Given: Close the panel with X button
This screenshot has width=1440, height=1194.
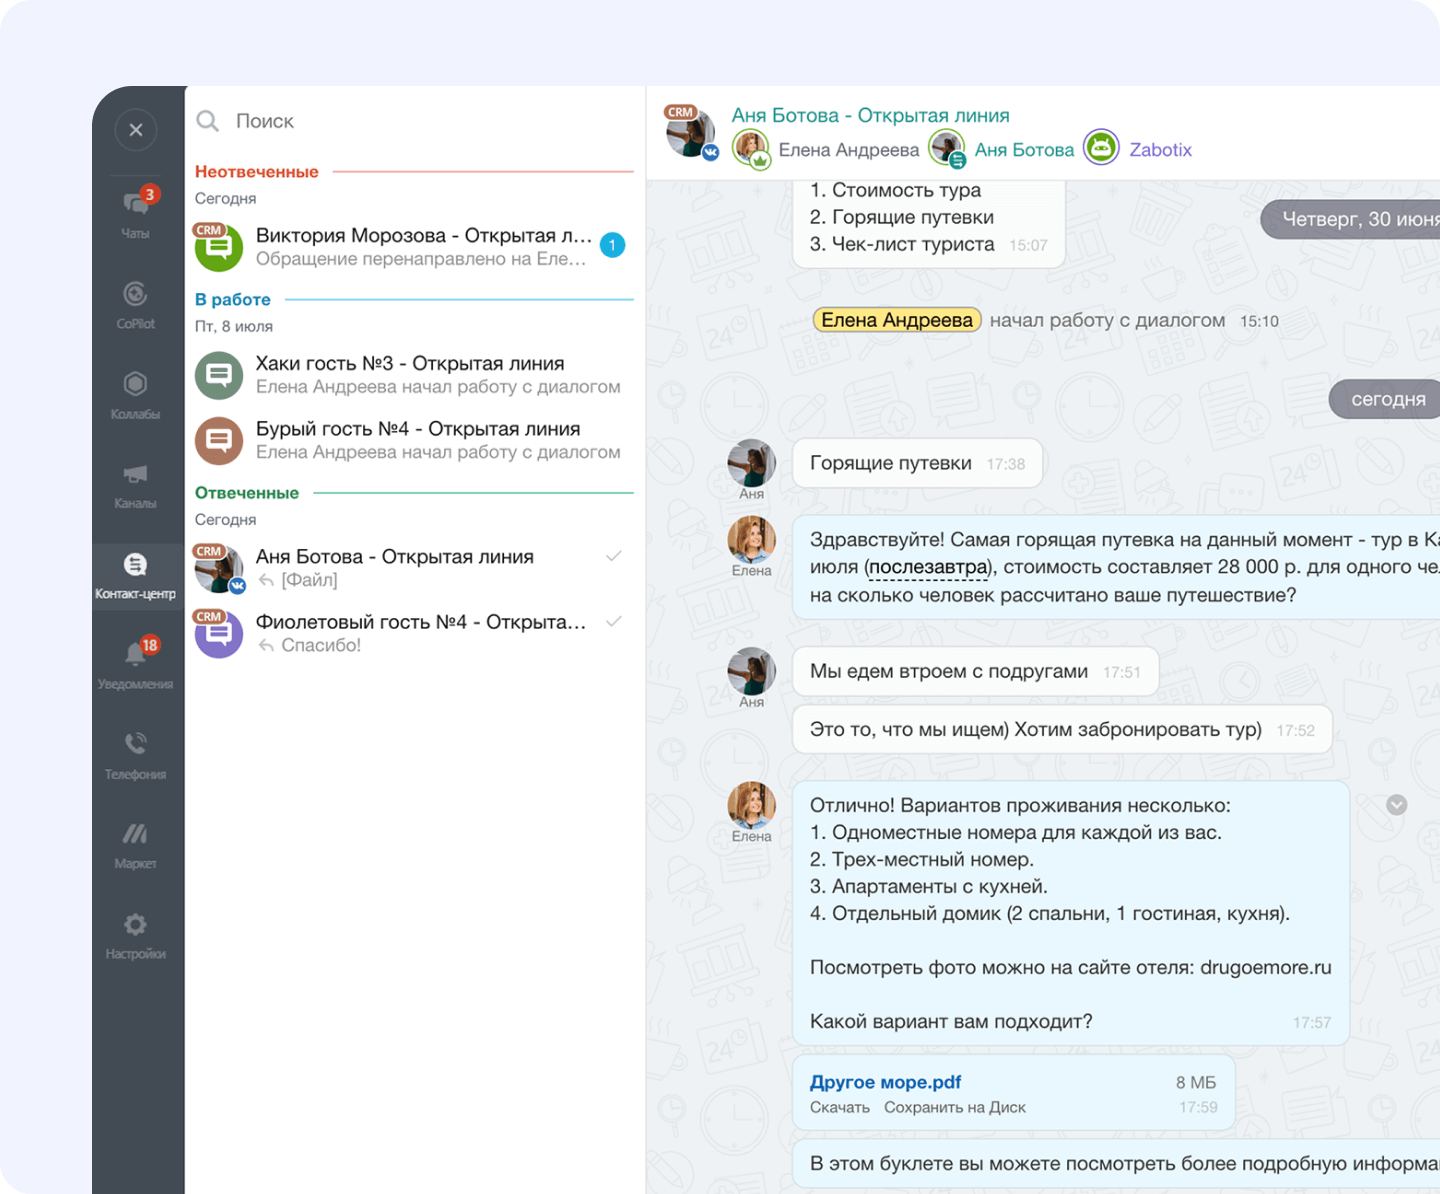Looking at the screenshot, I should pos(136,130).
